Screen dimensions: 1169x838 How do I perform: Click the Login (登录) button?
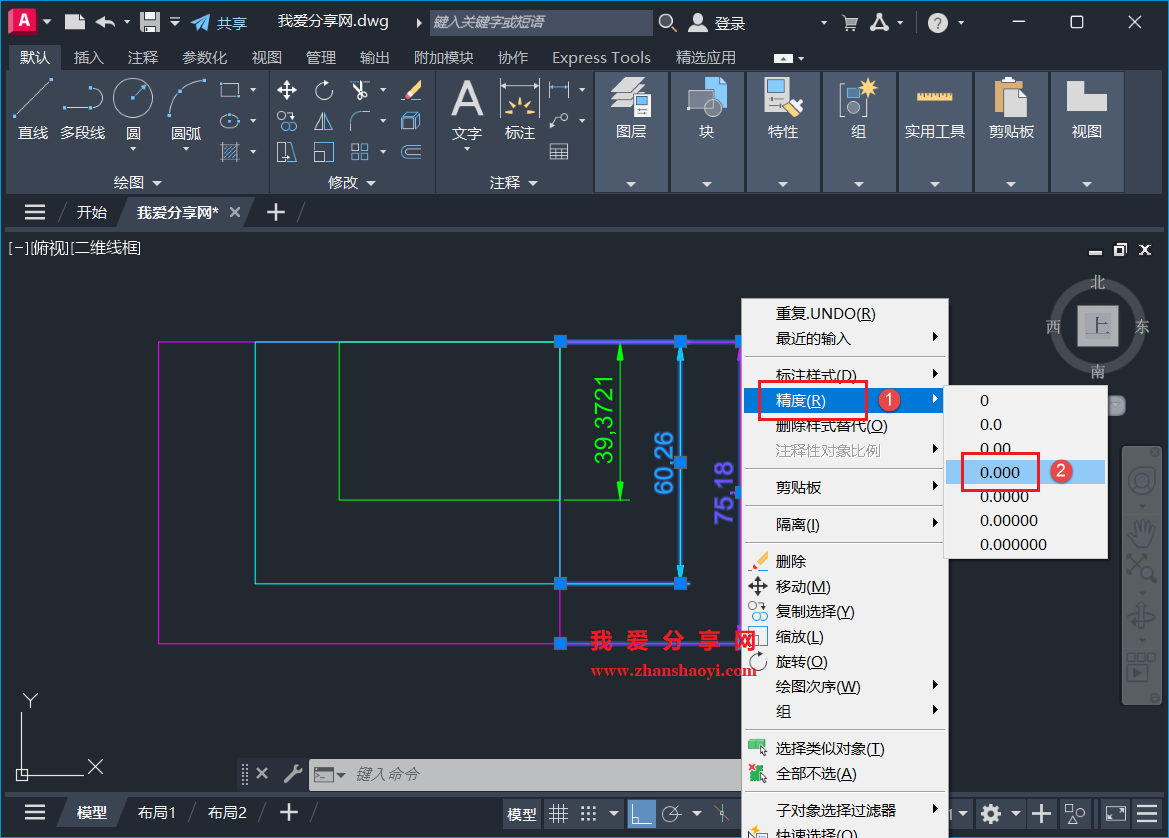[x=716, y=23]
